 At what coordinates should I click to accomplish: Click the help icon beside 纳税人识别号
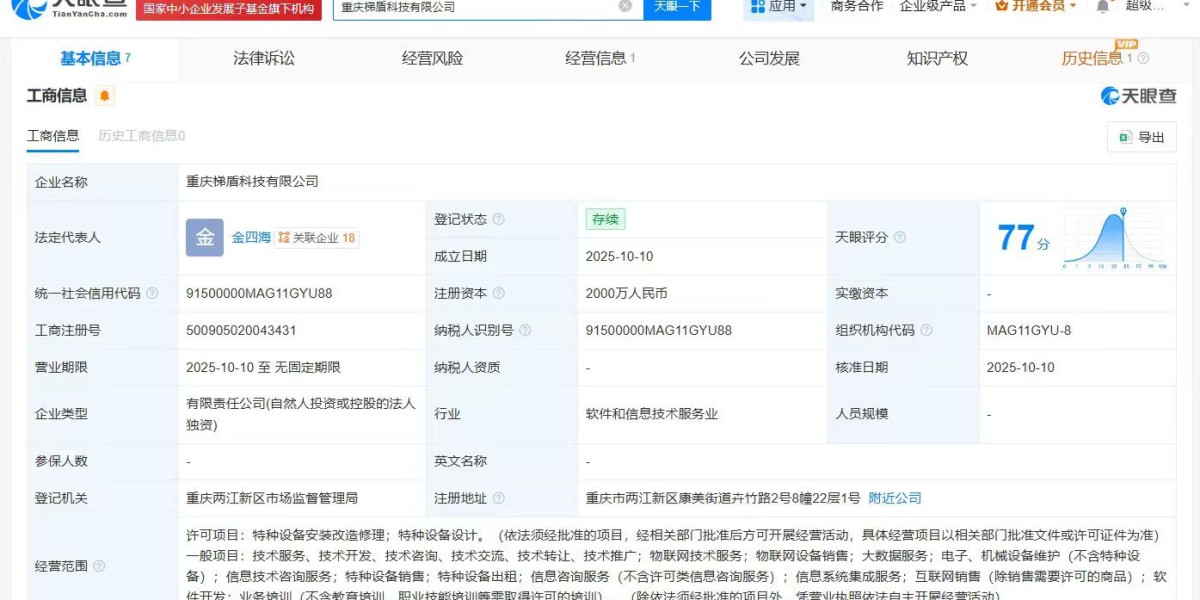tap(525, 331)
